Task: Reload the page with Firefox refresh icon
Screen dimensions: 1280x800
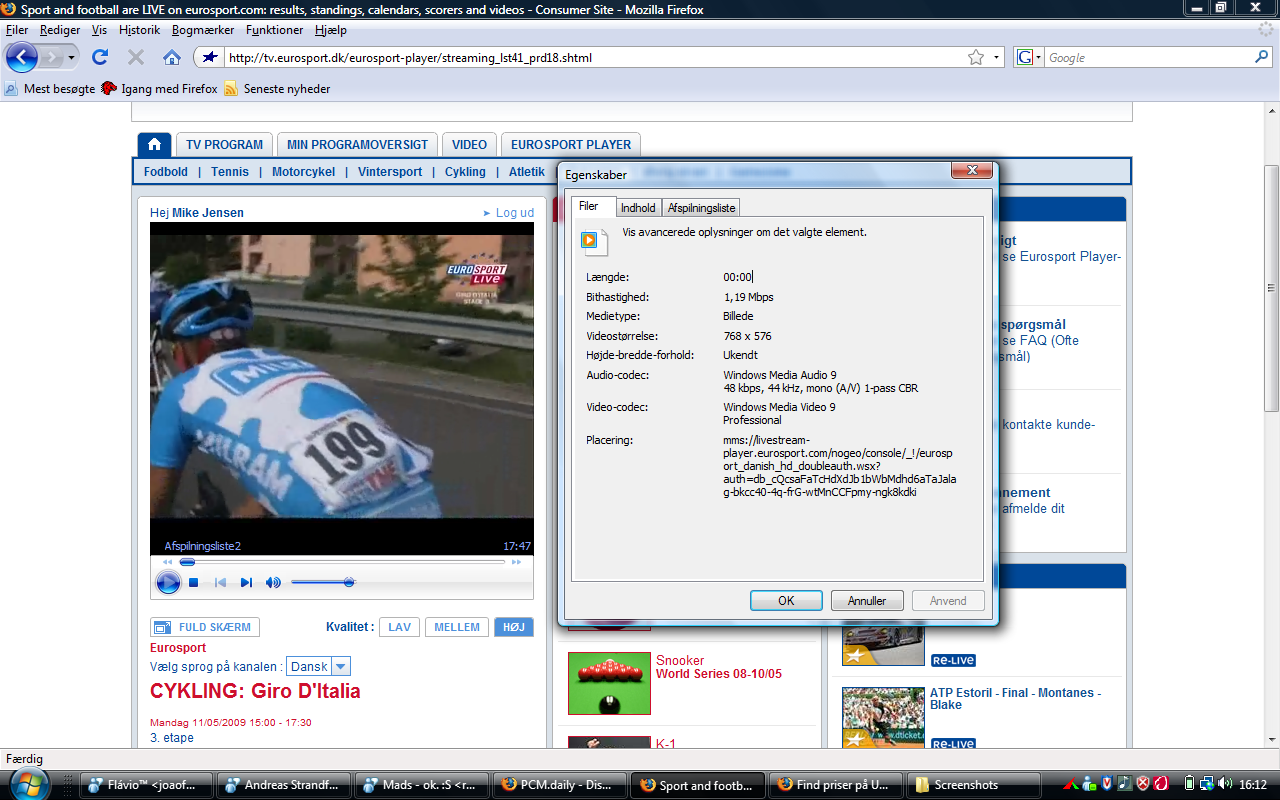Action: click(100, 58)
